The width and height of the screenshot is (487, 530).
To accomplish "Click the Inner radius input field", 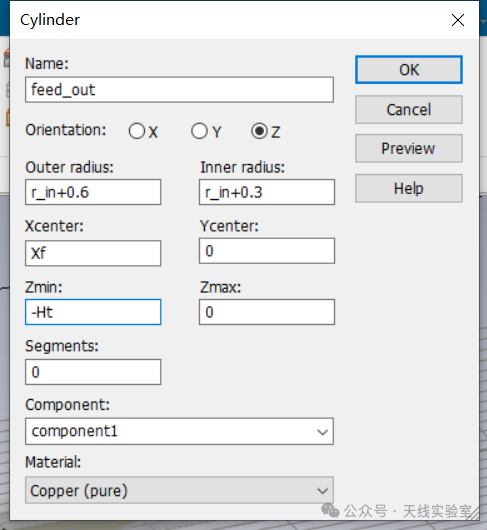I will 267,192.
